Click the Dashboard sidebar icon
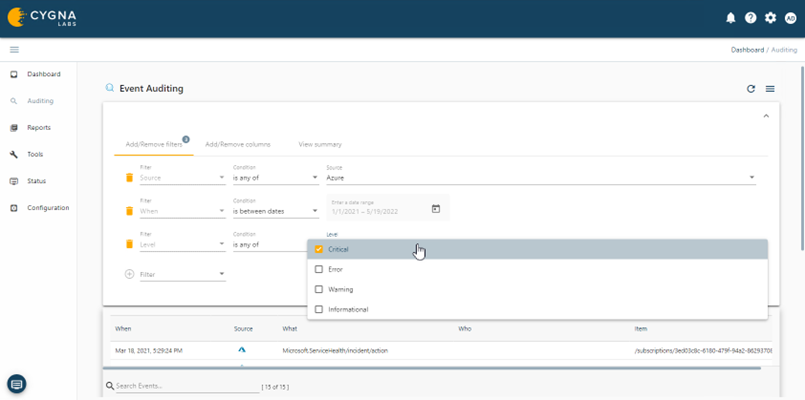The image size is (805, 400). tap(14, 74)
